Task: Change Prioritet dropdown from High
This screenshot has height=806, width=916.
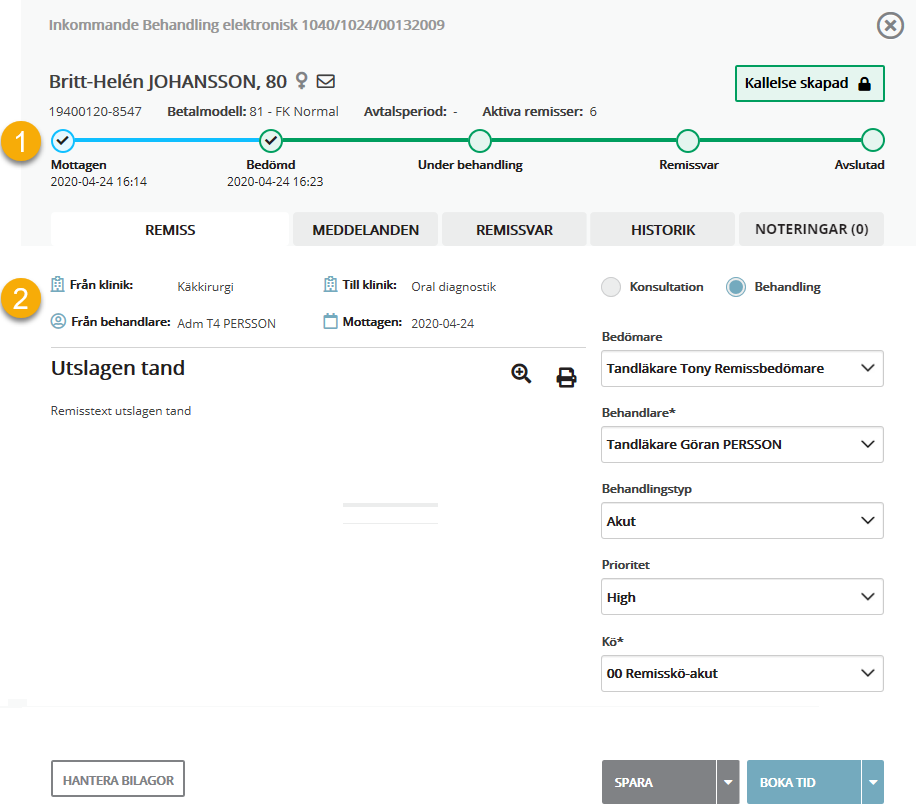Action: coord(743,597)
